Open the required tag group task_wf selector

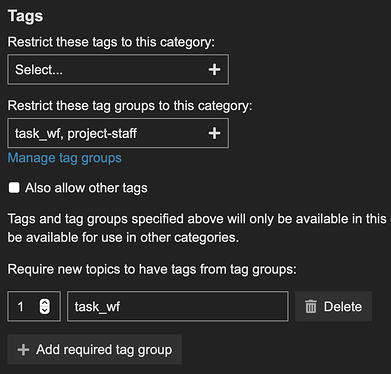(x=178, y=306)
